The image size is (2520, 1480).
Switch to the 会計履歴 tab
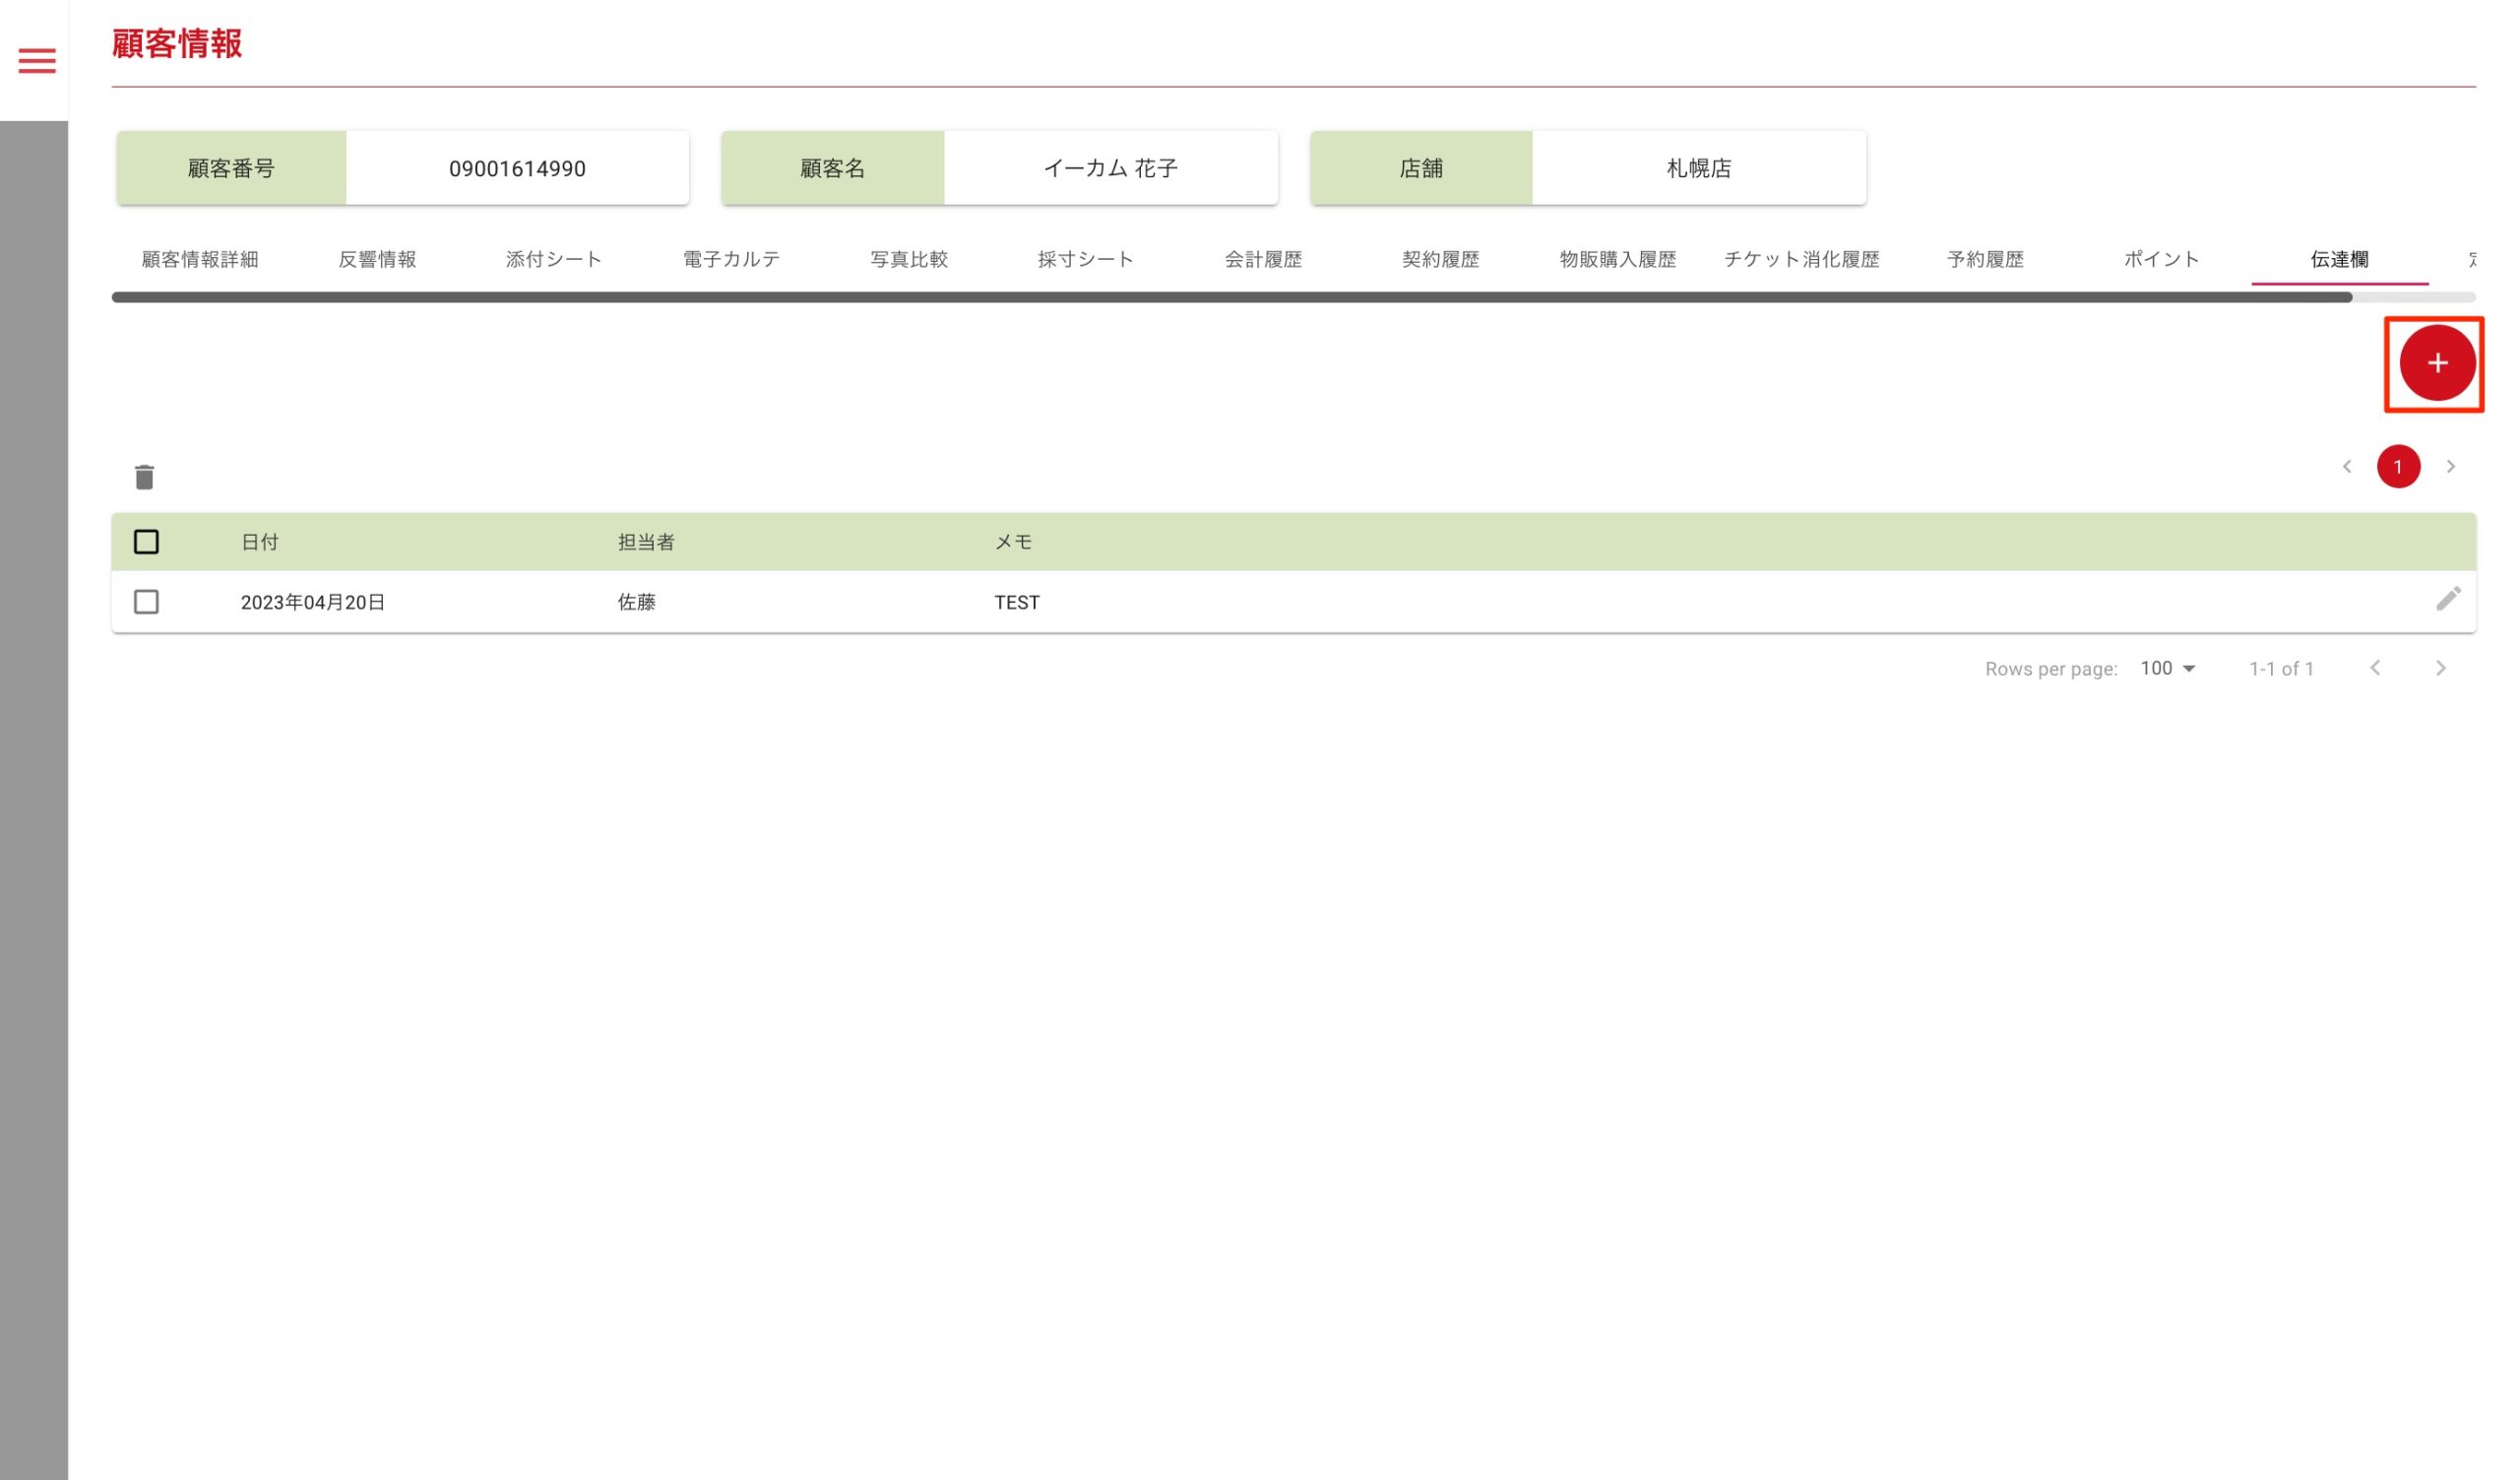(1263, 259)
